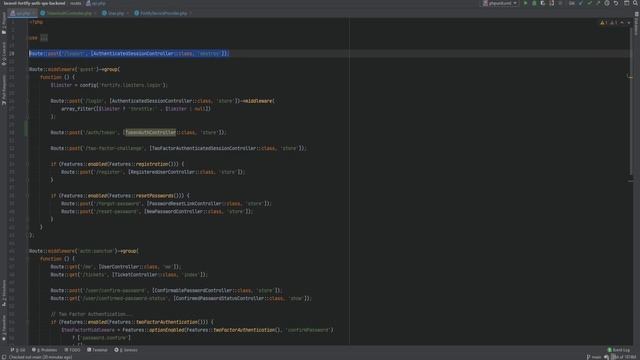Open the Database tool window on right edge
Screen dimensions: 640x360
[x=636, y=24]
